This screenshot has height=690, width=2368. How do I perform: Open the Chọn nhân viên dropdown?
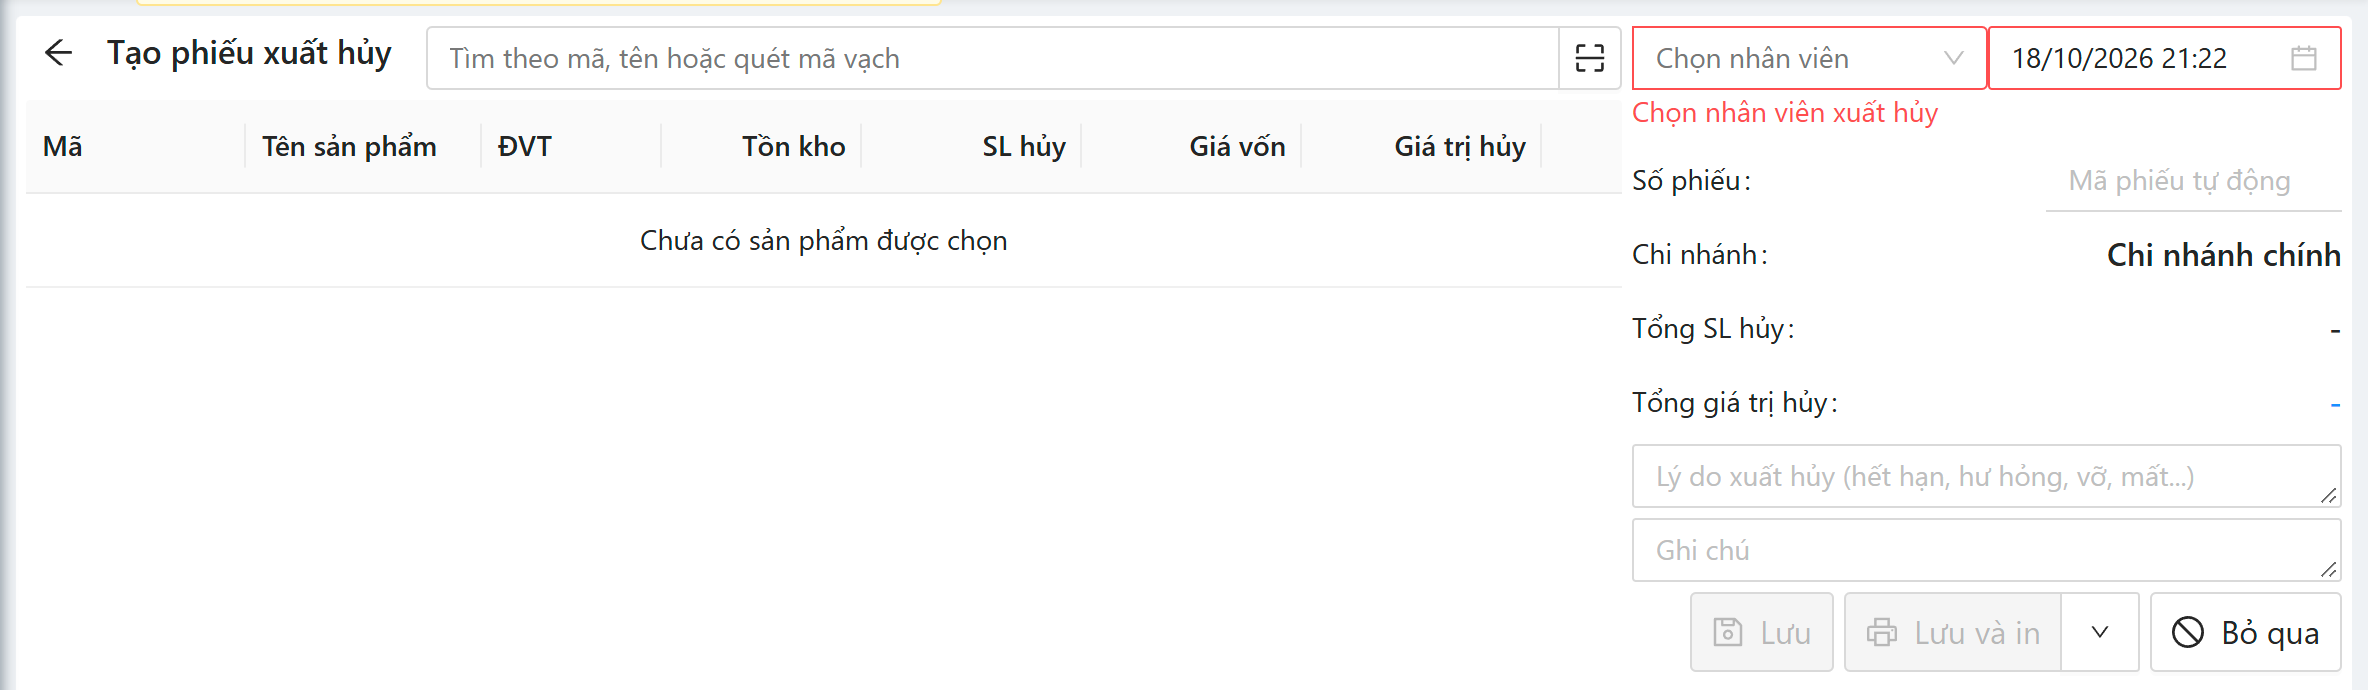point(1809,58)
